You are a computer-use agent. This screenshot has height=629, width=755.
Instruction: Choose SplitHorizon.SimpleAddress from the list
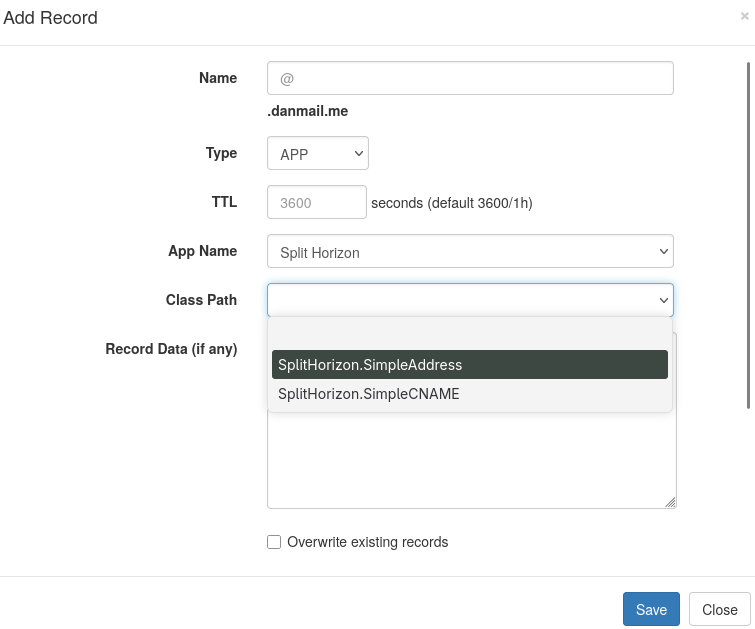470,365
